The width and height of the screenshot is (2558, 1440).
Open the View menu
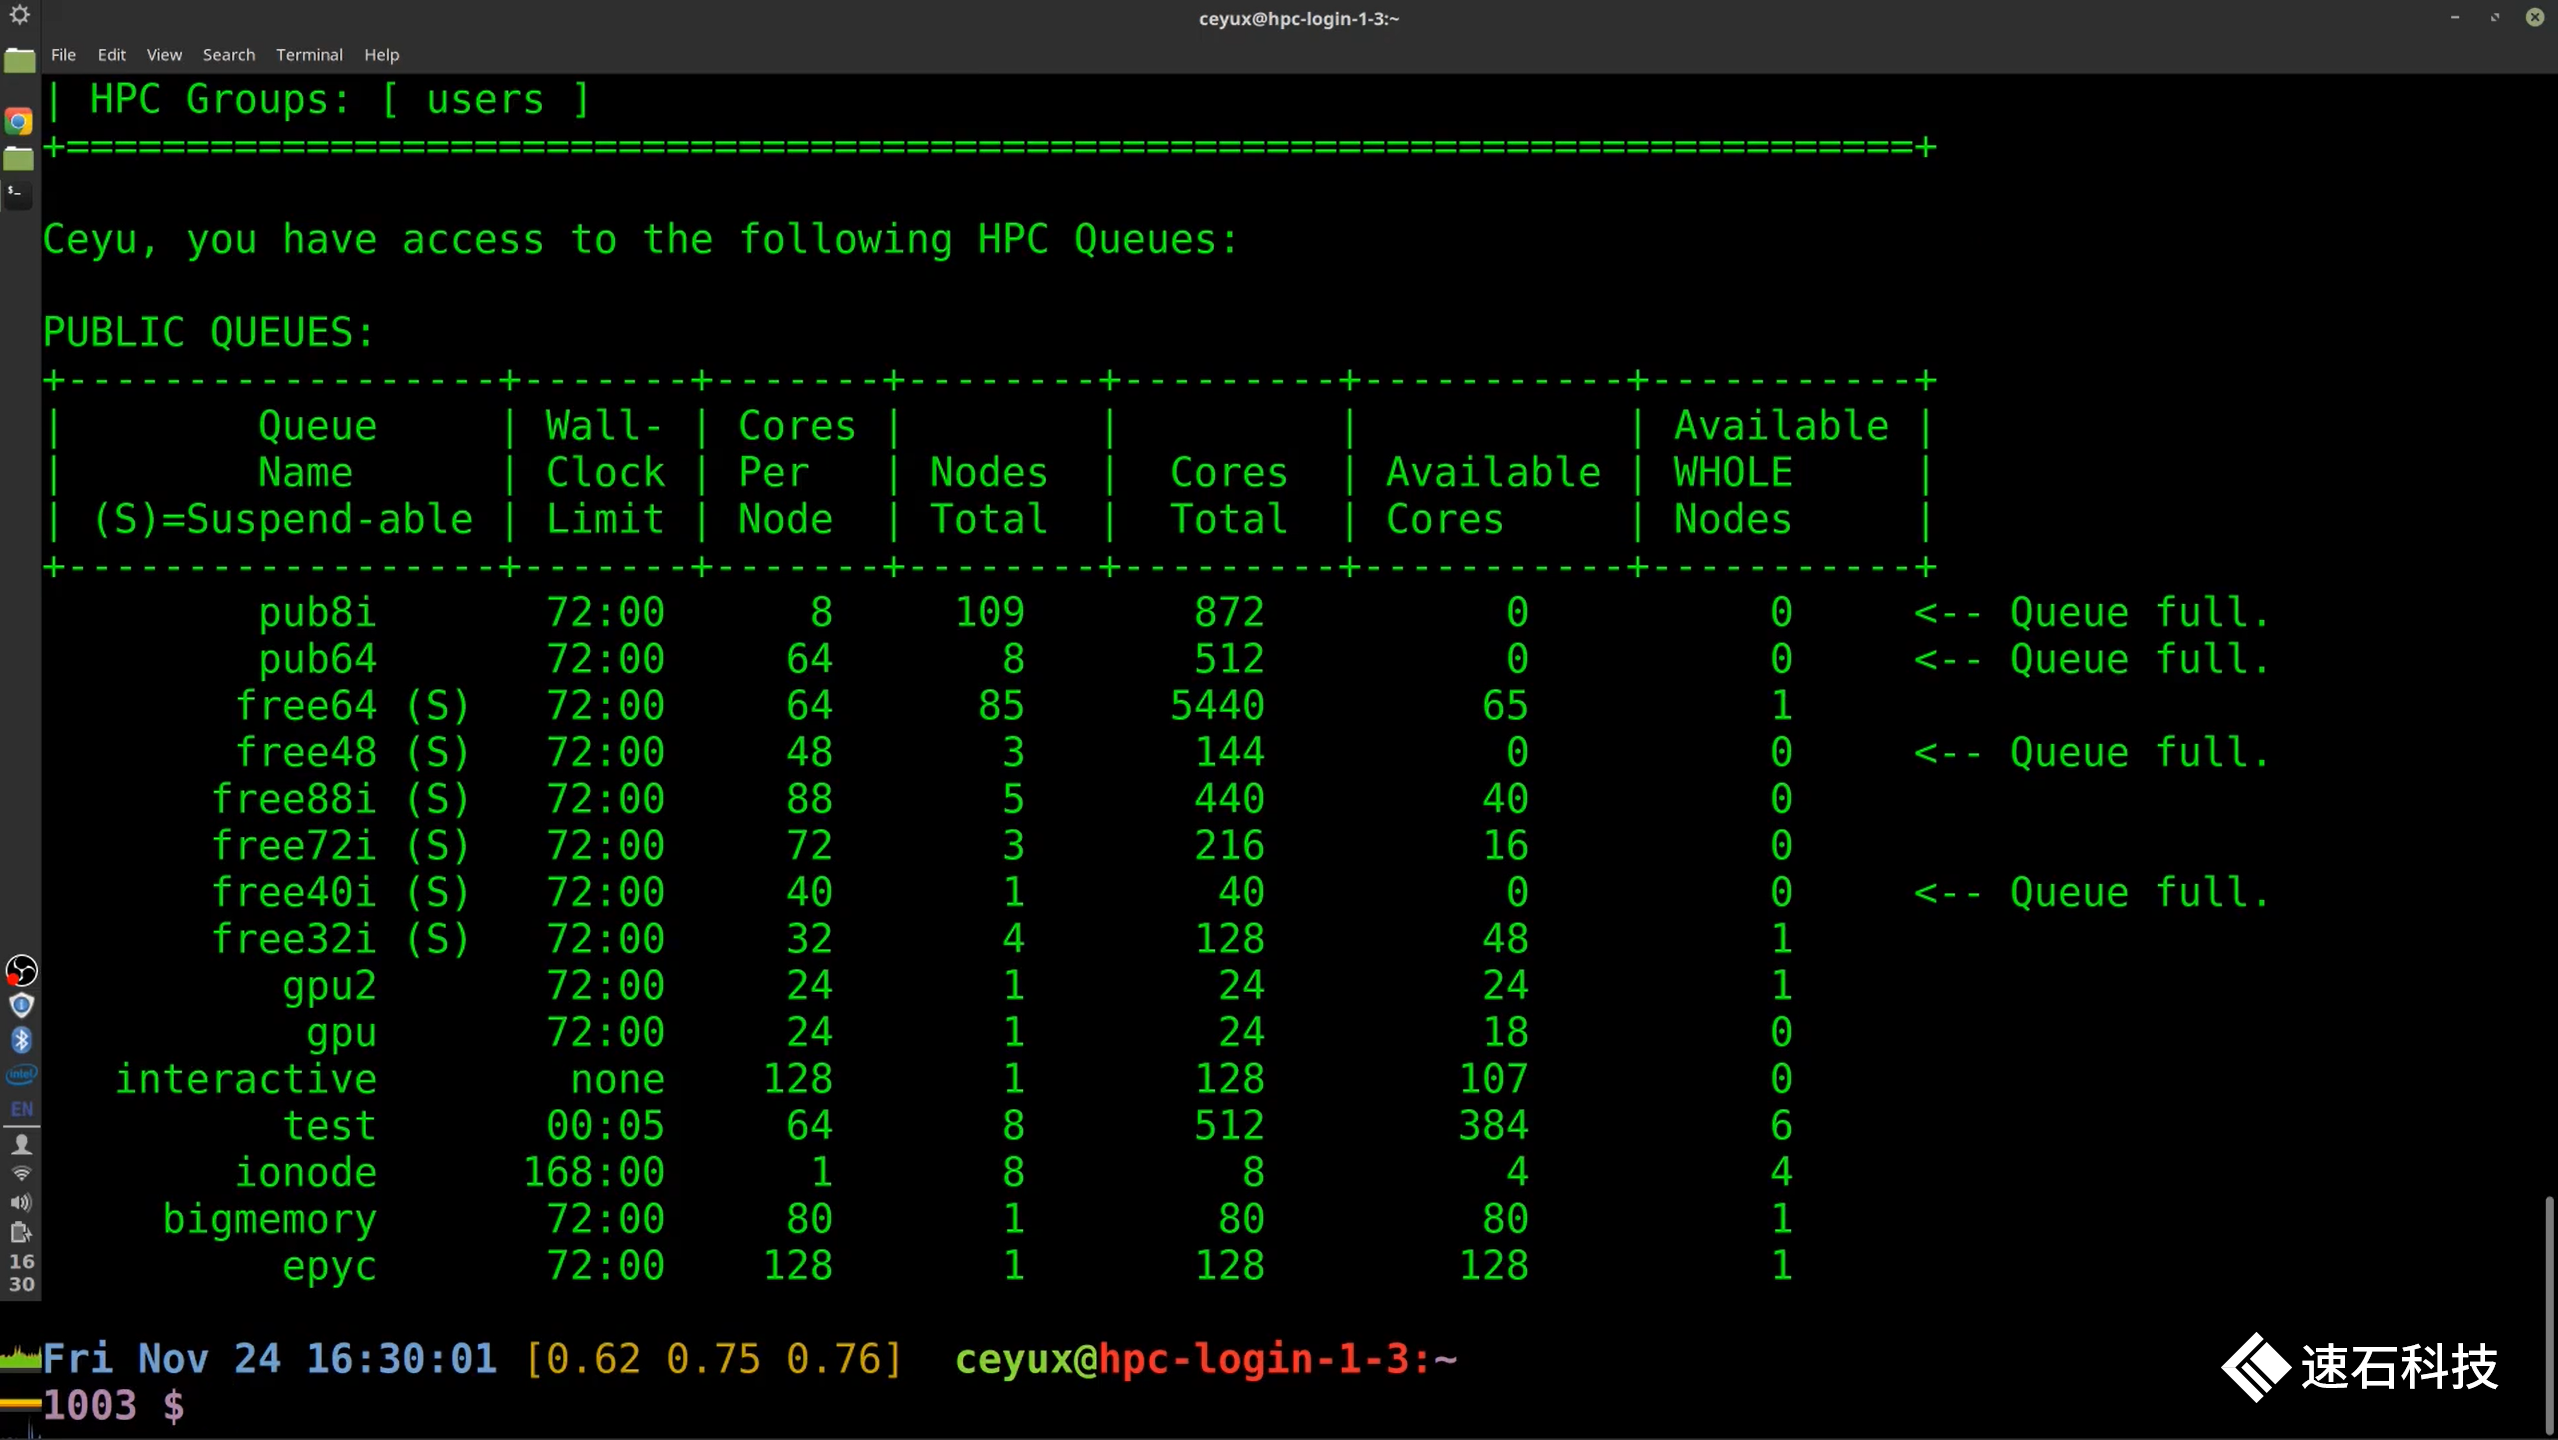(164, 55)
